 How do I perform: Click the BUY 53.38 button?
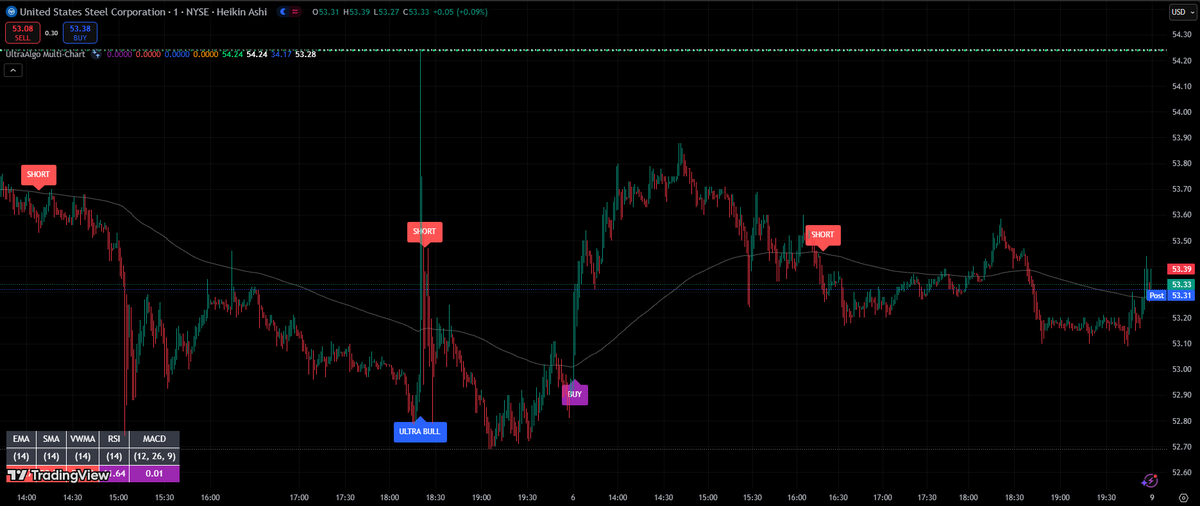pyautogui.click(x=81, y=33)
